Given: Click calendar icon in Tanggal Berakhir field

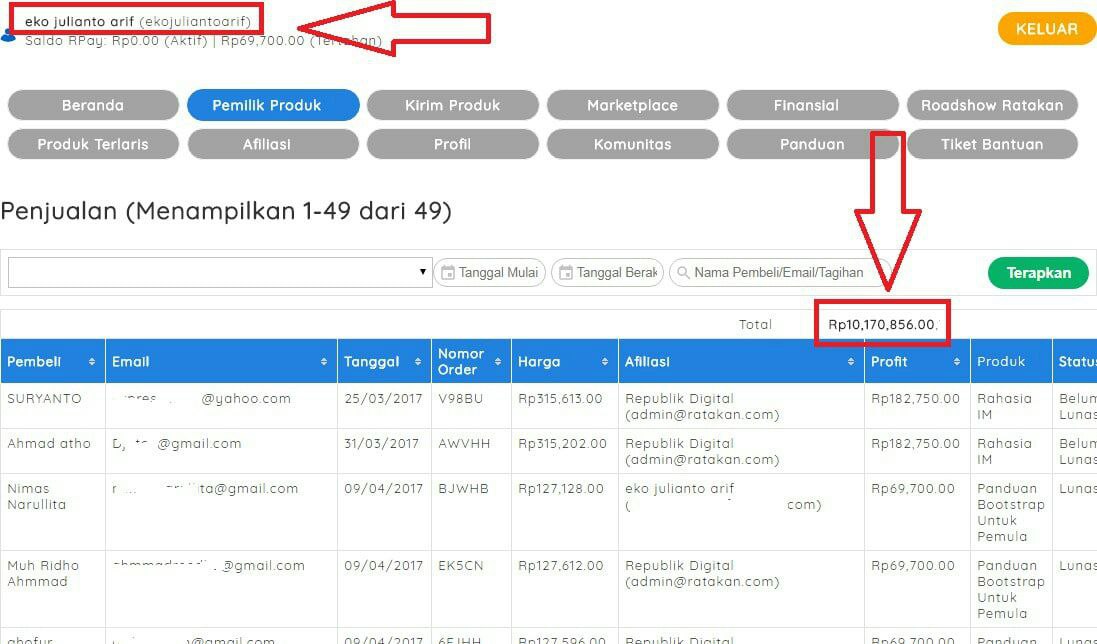Looking at the screenshot, I should coord(566,273).
